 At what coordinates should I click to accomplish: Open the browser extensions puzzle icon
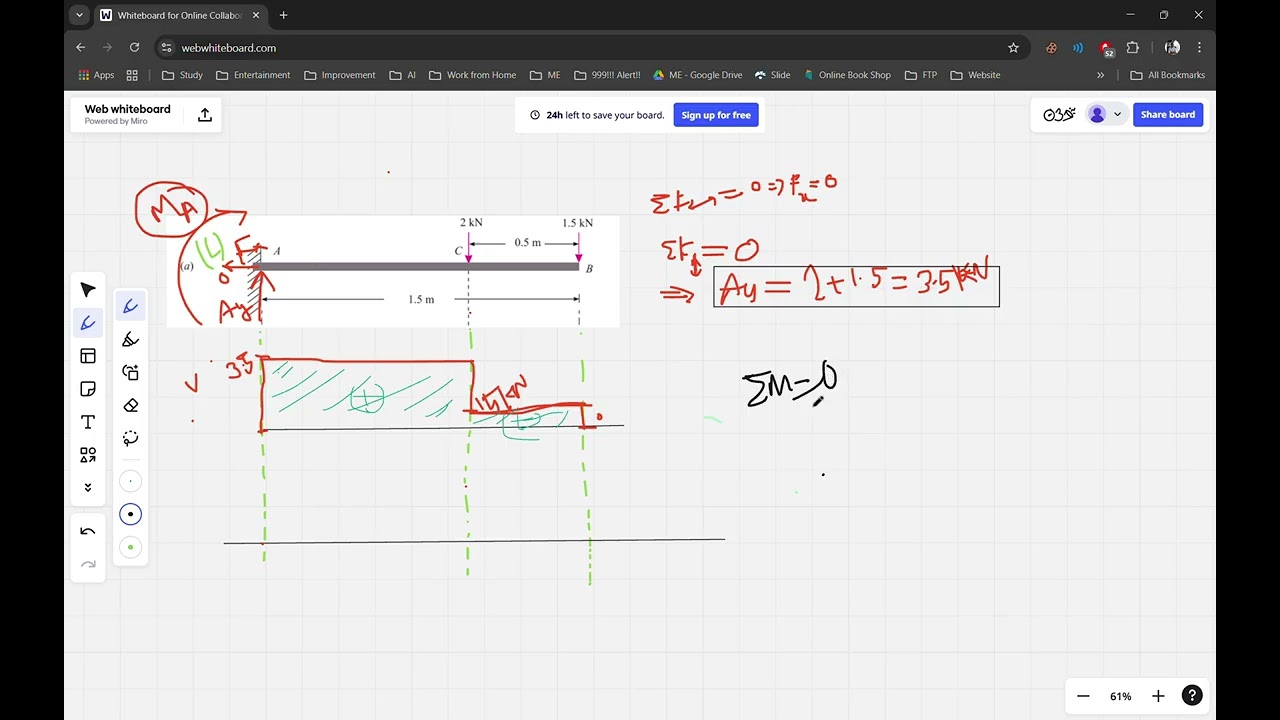tap(1133, 48)
